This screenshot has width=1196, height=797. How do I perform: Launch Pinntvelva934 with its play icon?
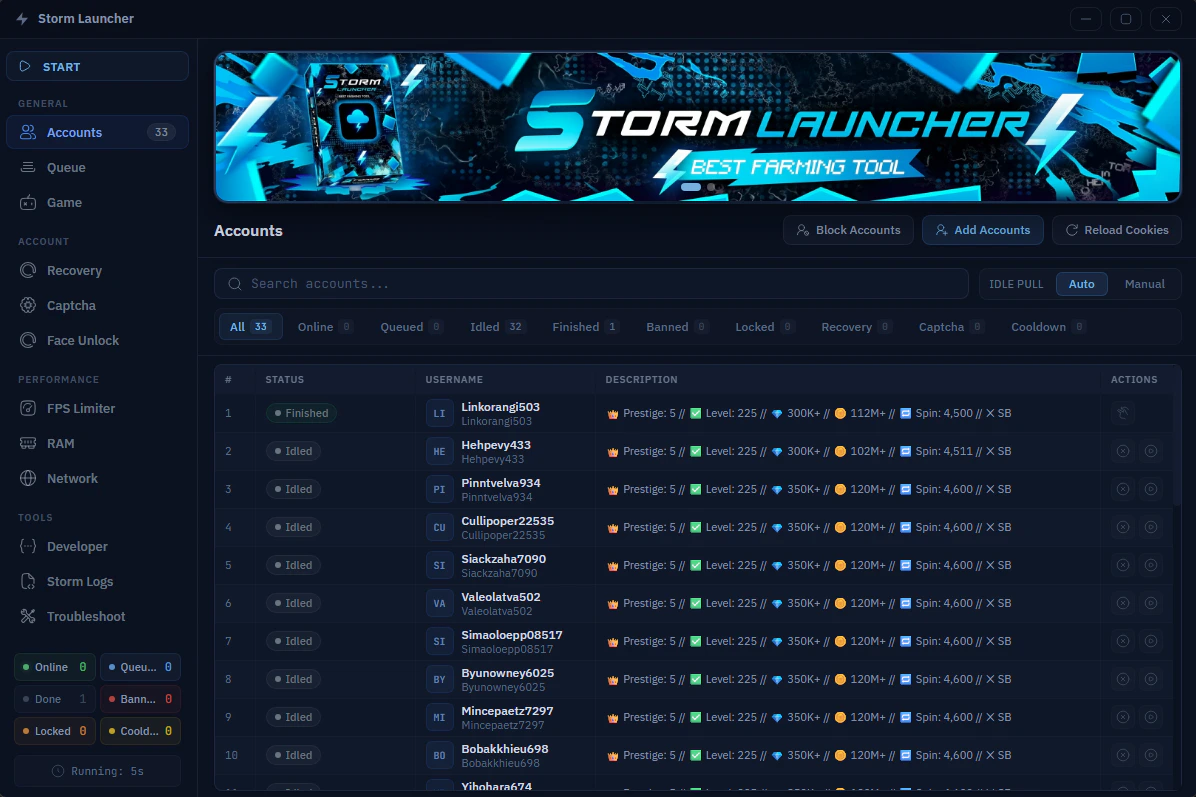click(1151, 489)
